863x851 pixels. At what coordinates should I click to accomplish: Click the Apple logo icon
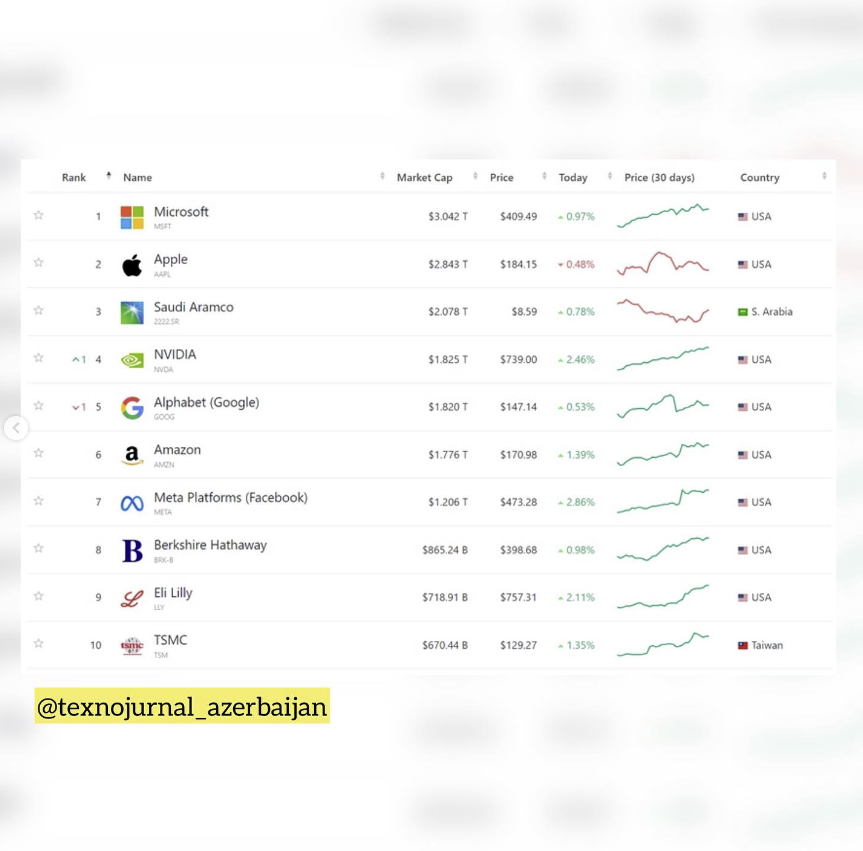(132, 265)
